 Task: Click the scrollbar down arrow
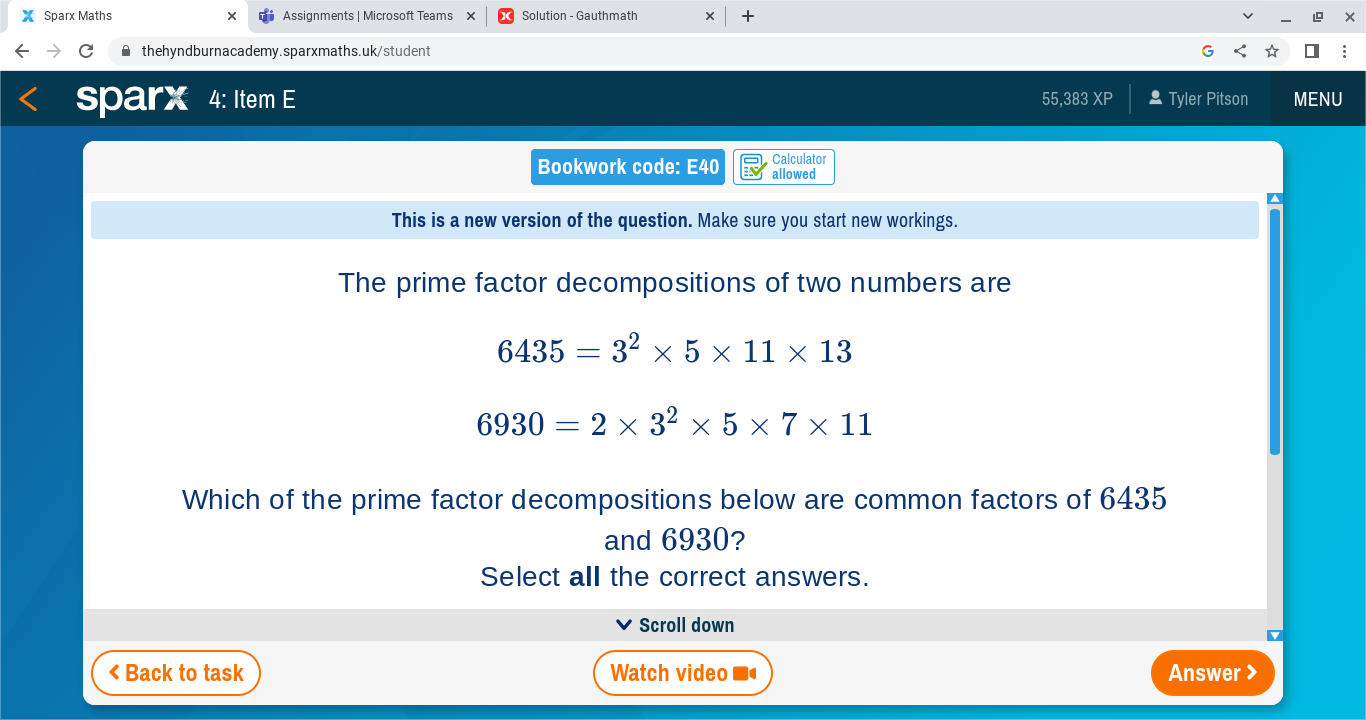click(x=1275, y=634)
